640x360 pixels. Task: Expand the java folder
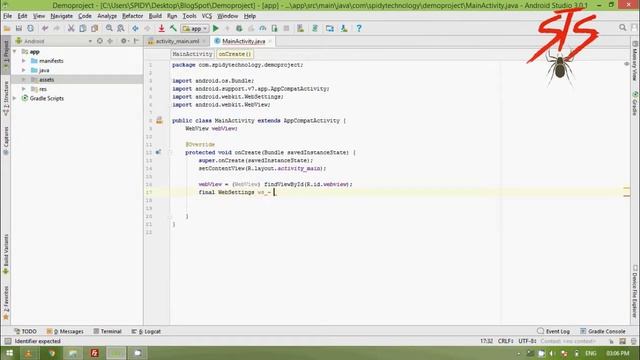24,70
